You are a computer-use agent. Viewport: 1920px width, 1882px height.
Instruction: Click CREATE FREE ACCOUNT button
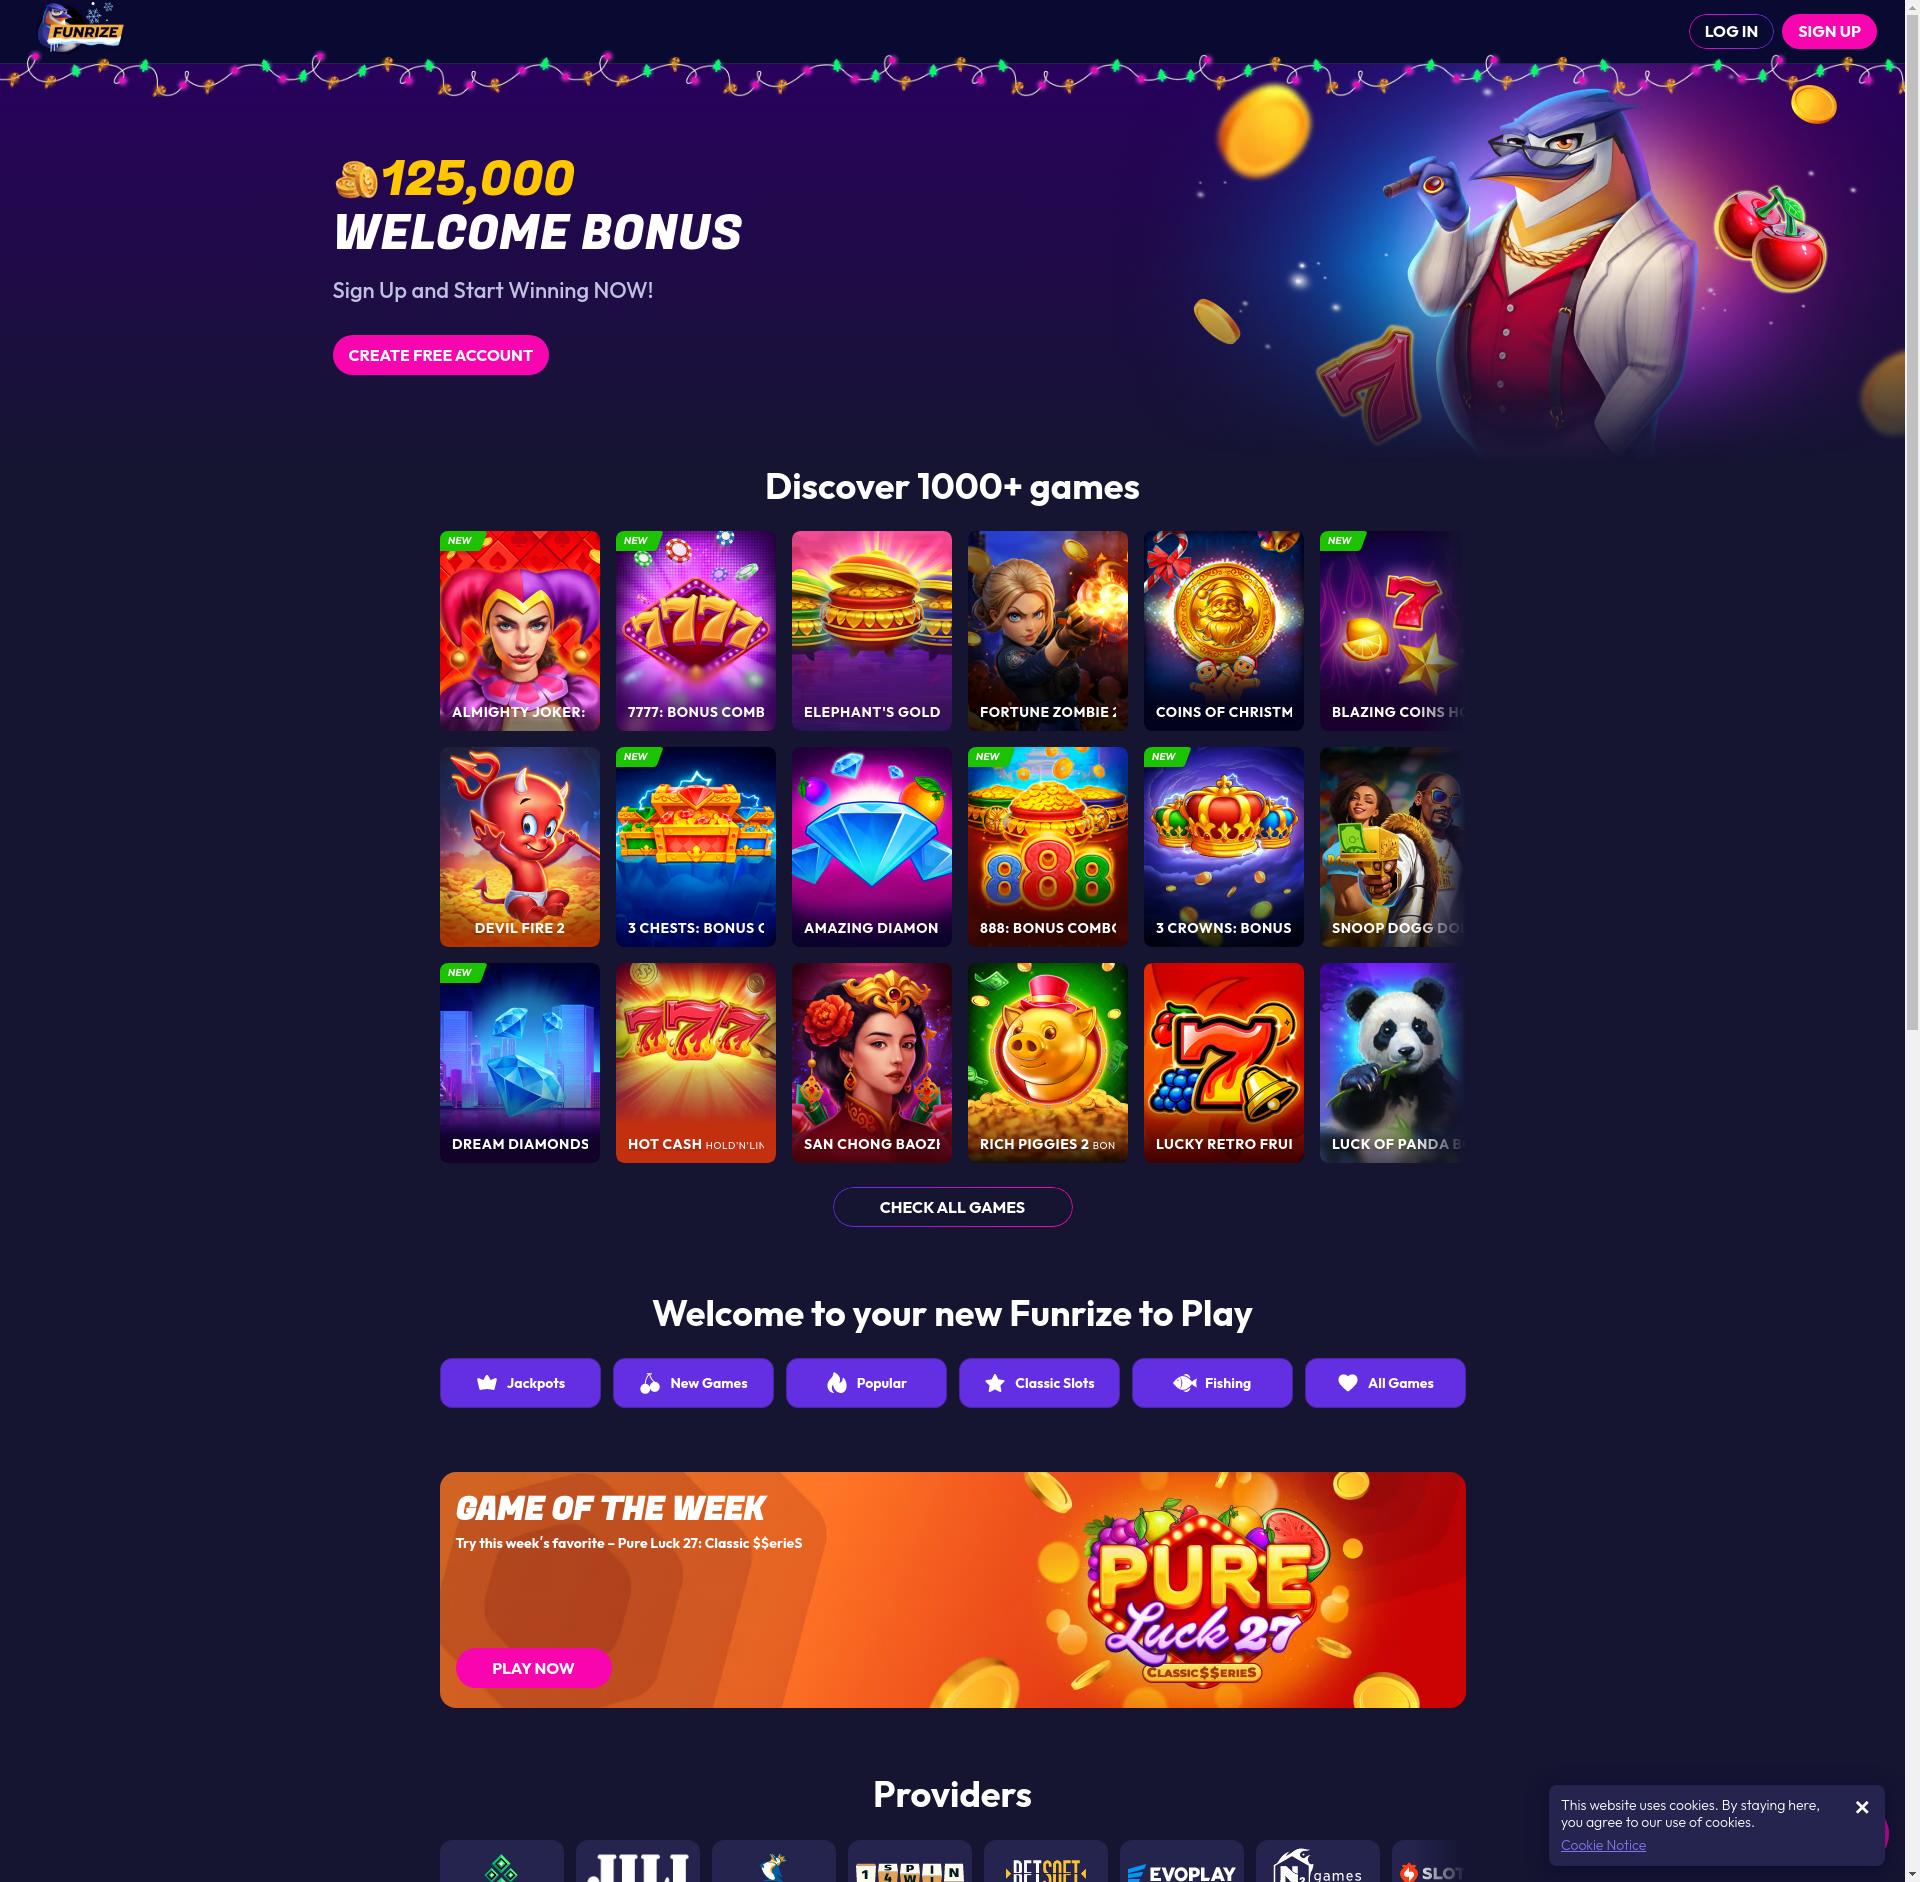coord(440,355)
